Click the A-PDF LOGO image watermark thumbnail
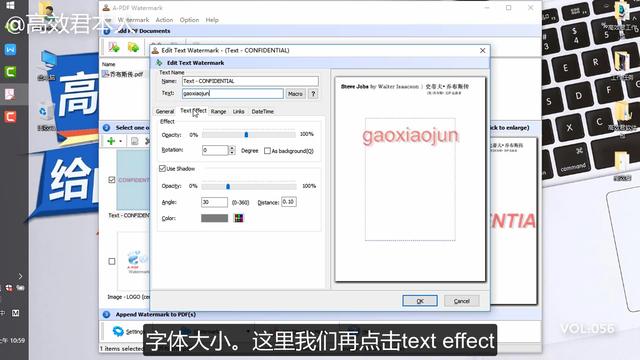 pyautogui.click(x=134, y=262)
